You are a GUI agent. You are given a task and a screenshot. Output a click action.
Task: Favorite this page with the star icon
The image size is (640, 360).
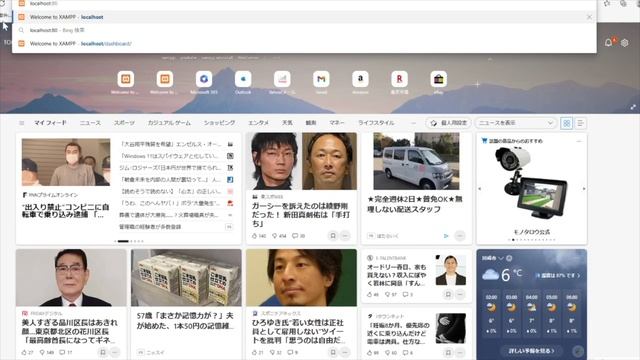[x=607, y=3]
